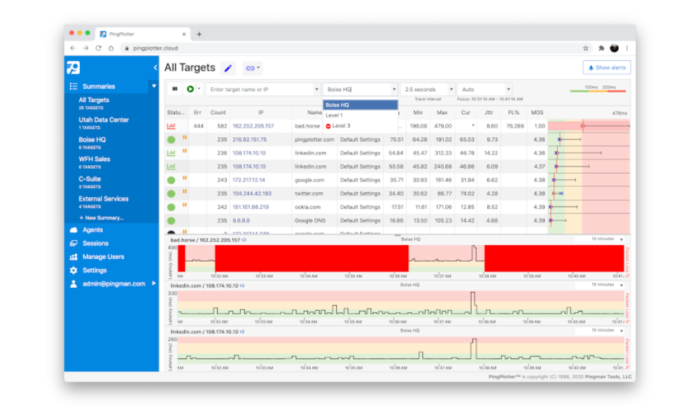Image resolution: width=700 pixels, height=420 pixels.
Task: Click green status circle for twitter.com
Action: [171, 194]
